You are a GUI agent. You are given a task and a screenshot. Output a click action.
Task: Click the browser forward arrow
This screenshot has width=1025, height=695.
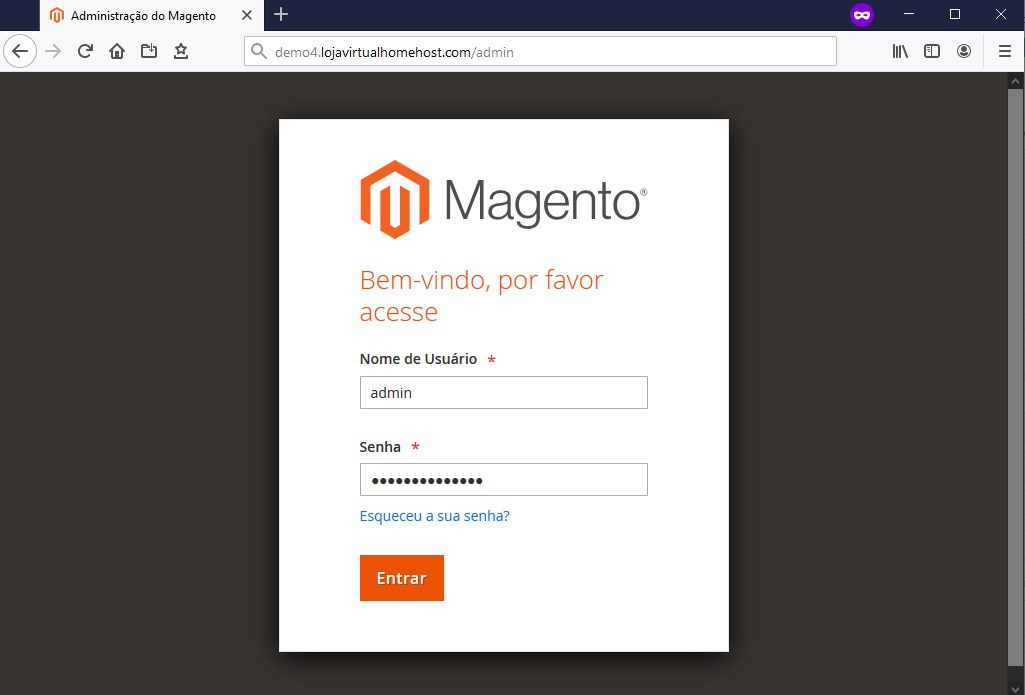pyautogui.click(x=53, y=51)
